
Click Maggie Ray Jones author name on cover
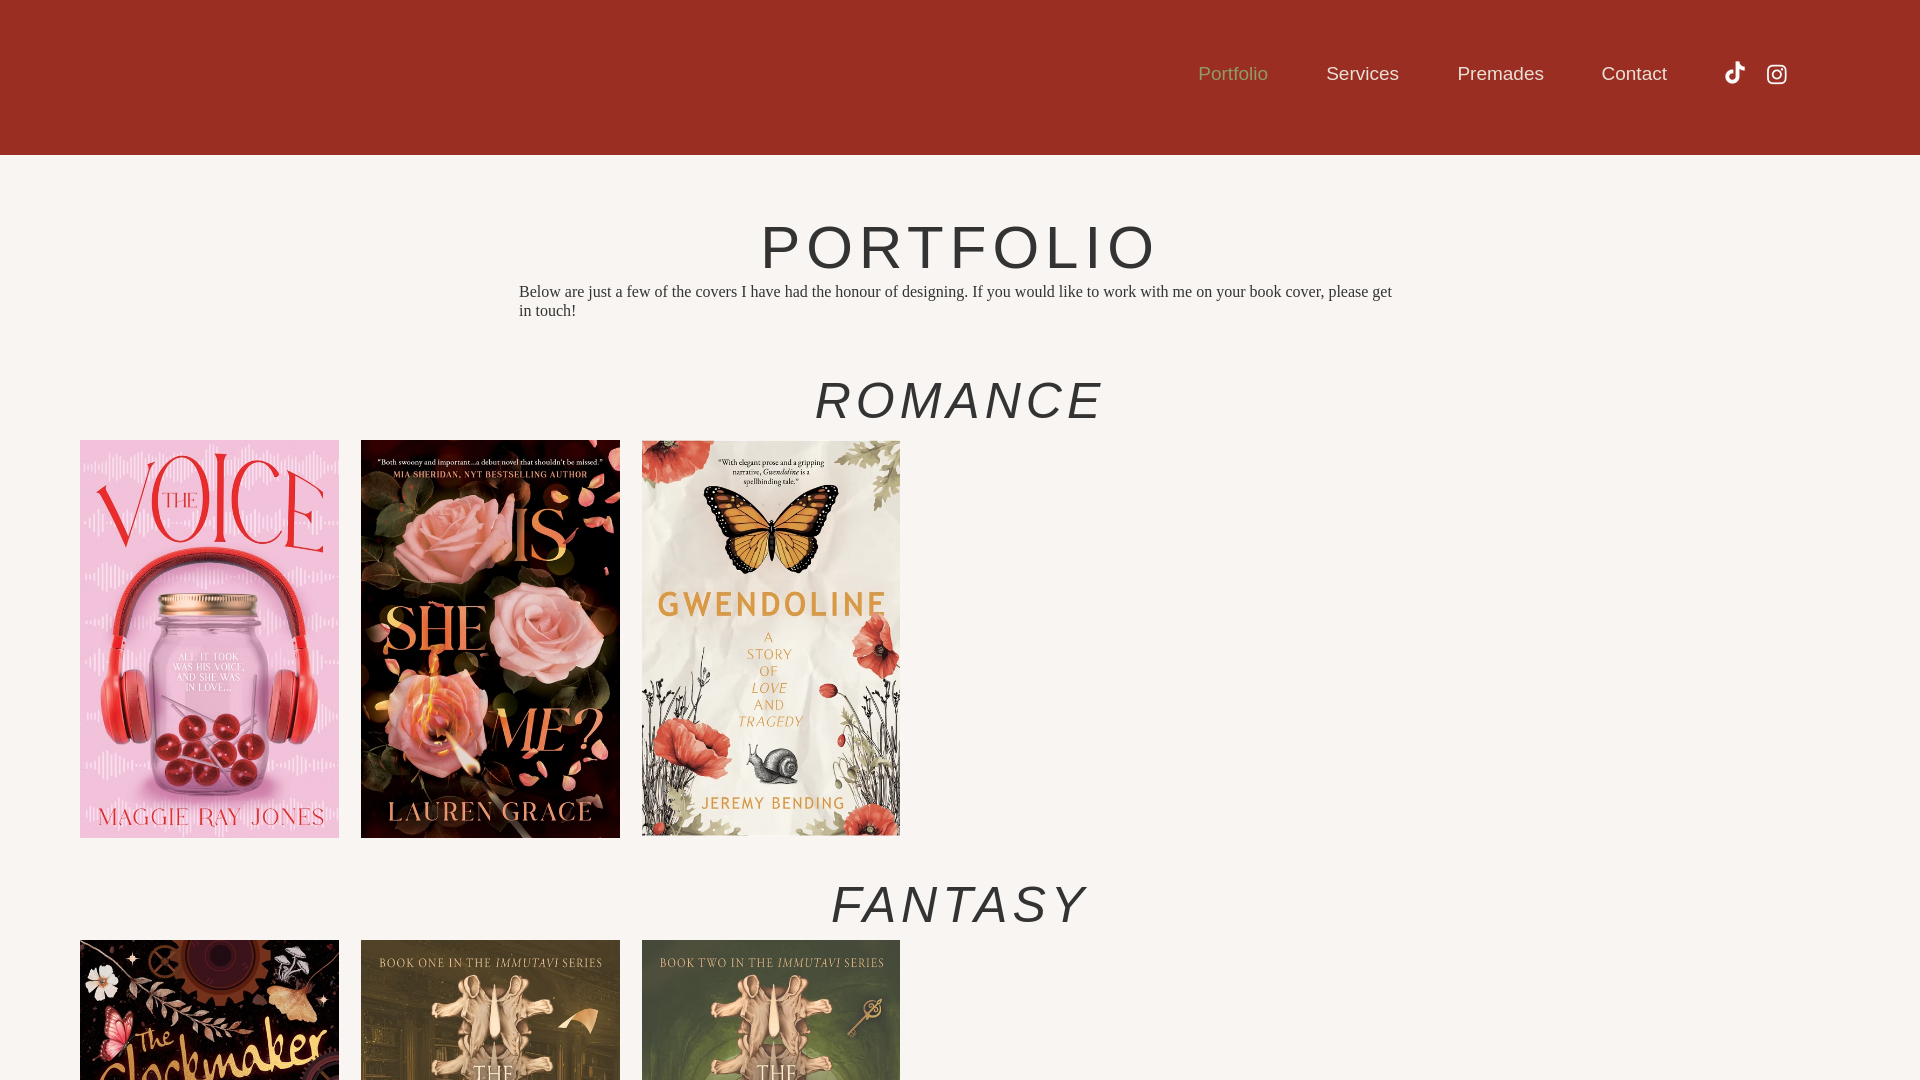pyautogui.click(x=210, y=817)
